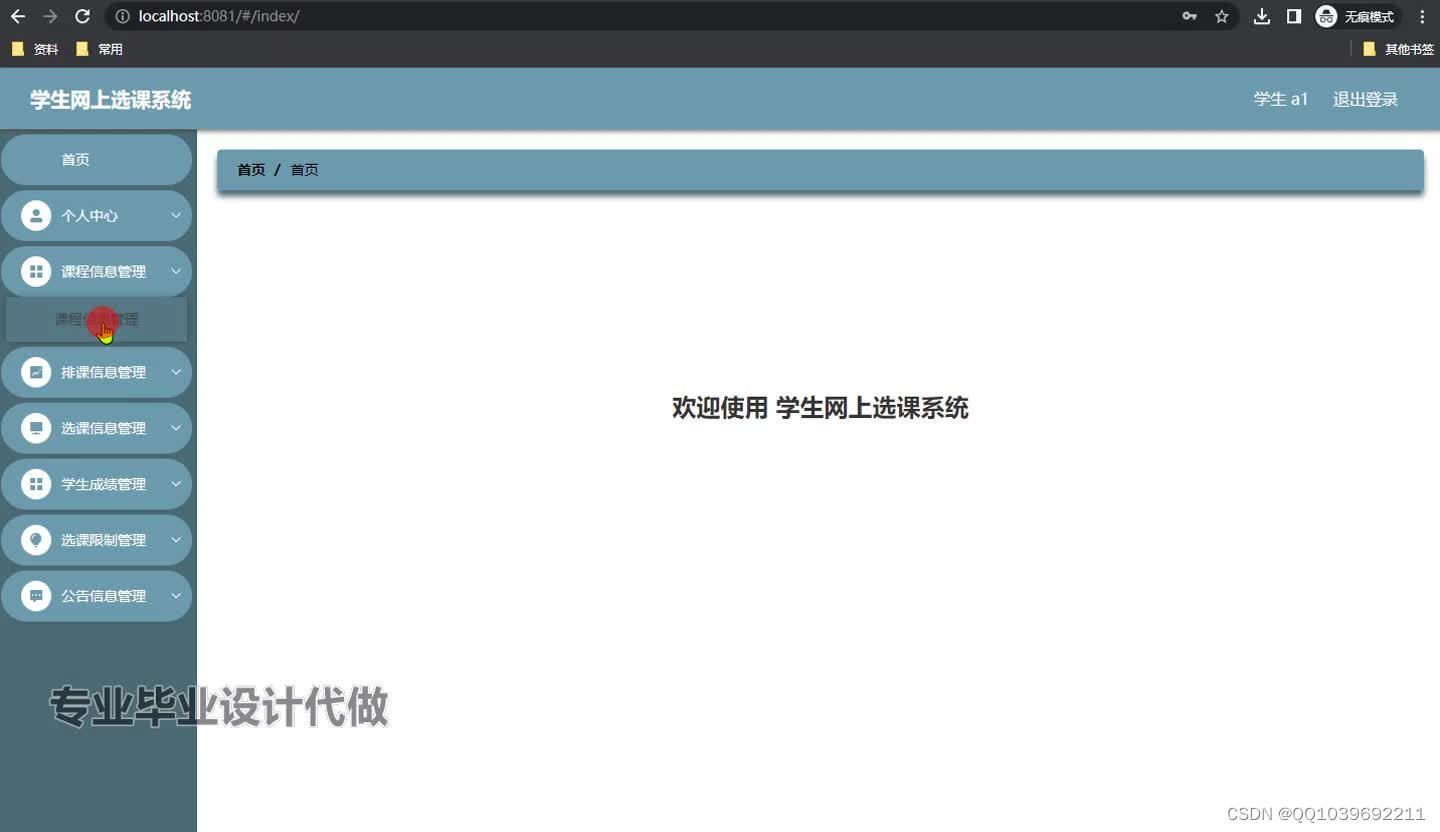Click 退出登录 to log out
The height and width of the screenshot is (832, 1440).
1365,99
